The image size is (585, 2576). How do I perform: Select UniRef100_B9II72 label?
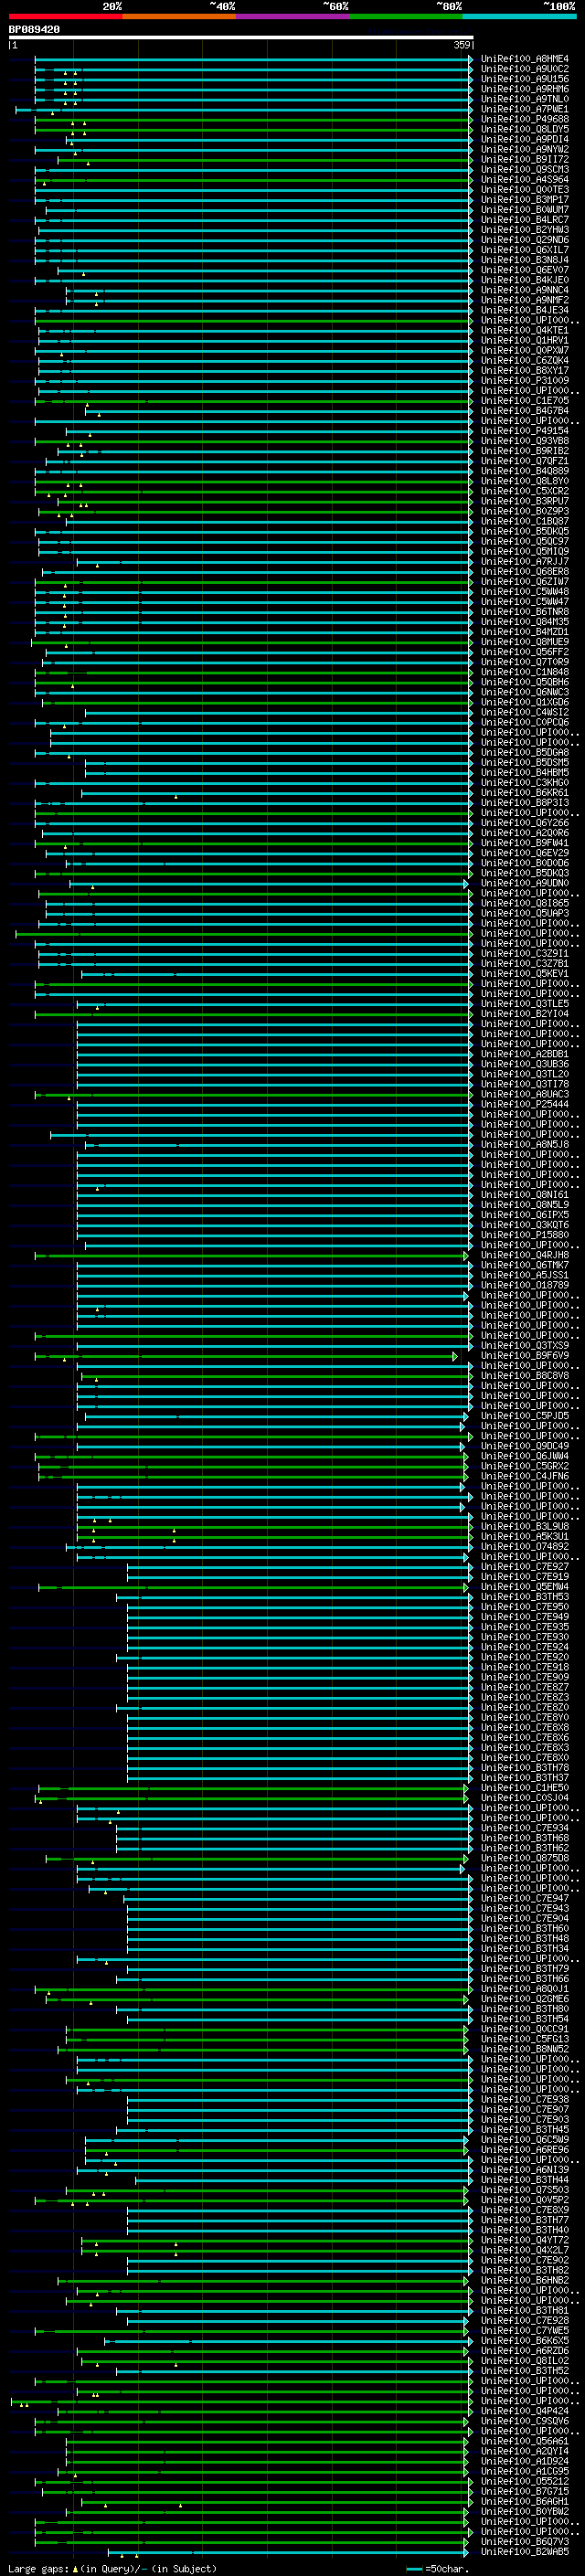tap(525, 159)
